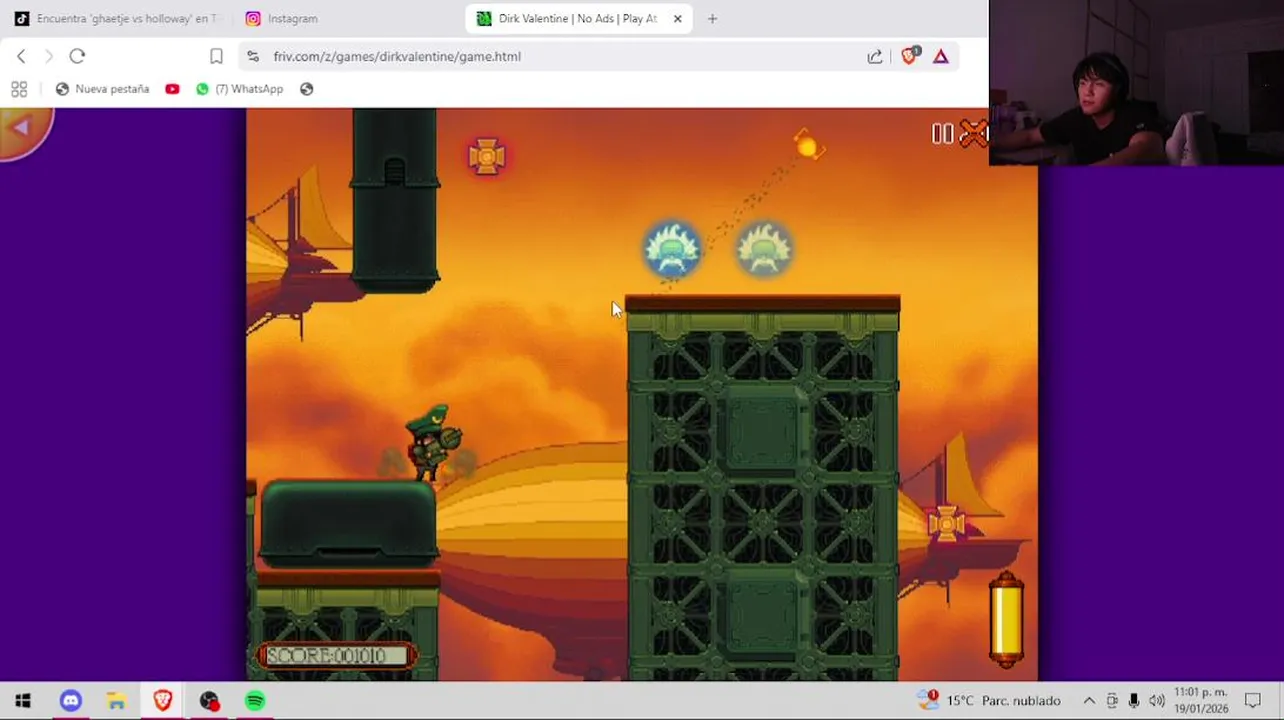Click the 'SCORE:001010' display

[336, 656]
